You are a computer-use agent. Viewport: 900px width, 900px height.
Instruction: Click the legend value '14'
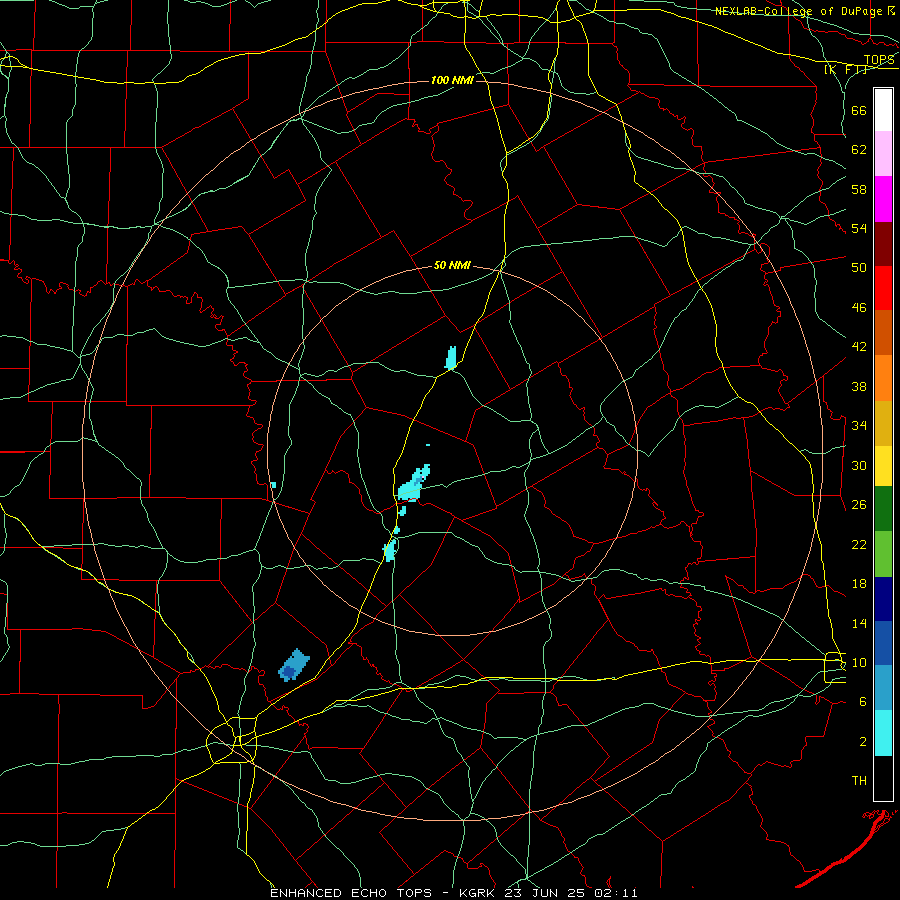859,623
